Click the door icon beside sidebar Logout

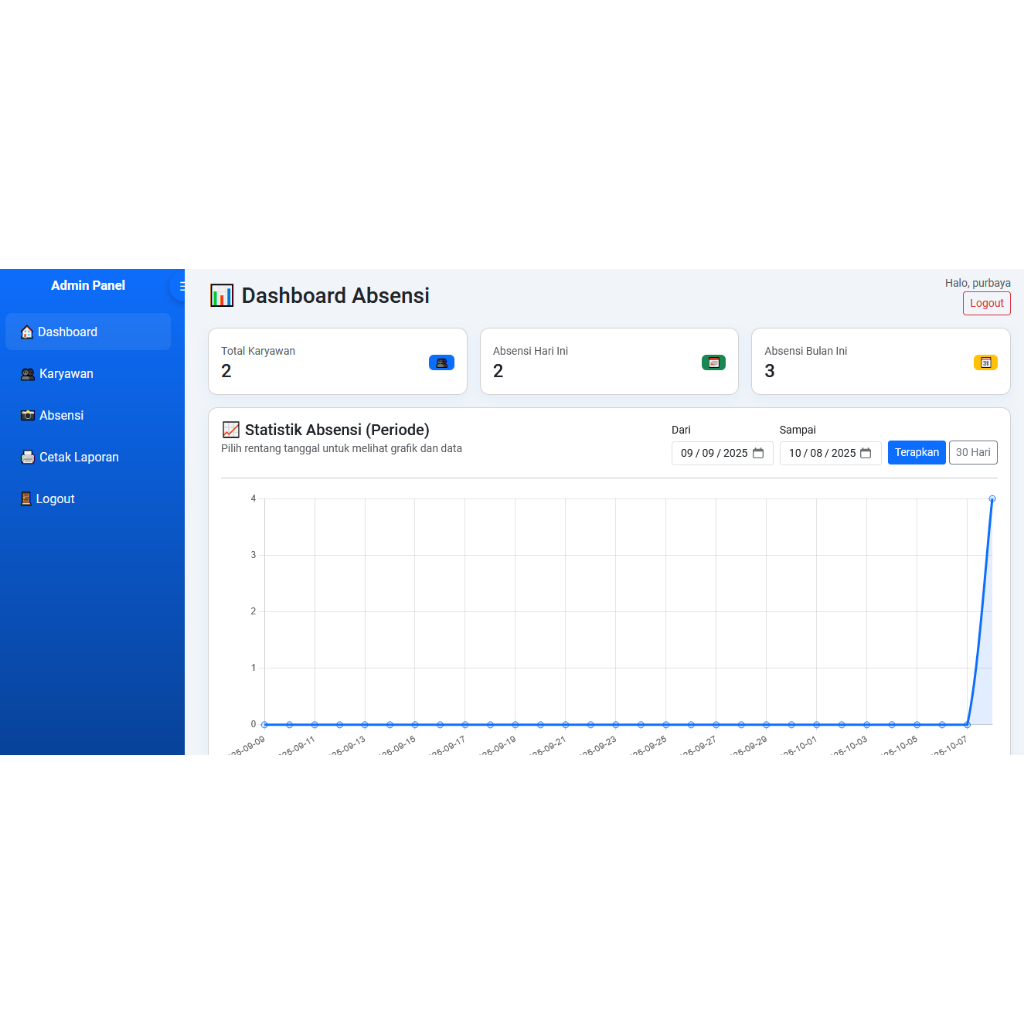pyautogui.click(x=26, y=499)
